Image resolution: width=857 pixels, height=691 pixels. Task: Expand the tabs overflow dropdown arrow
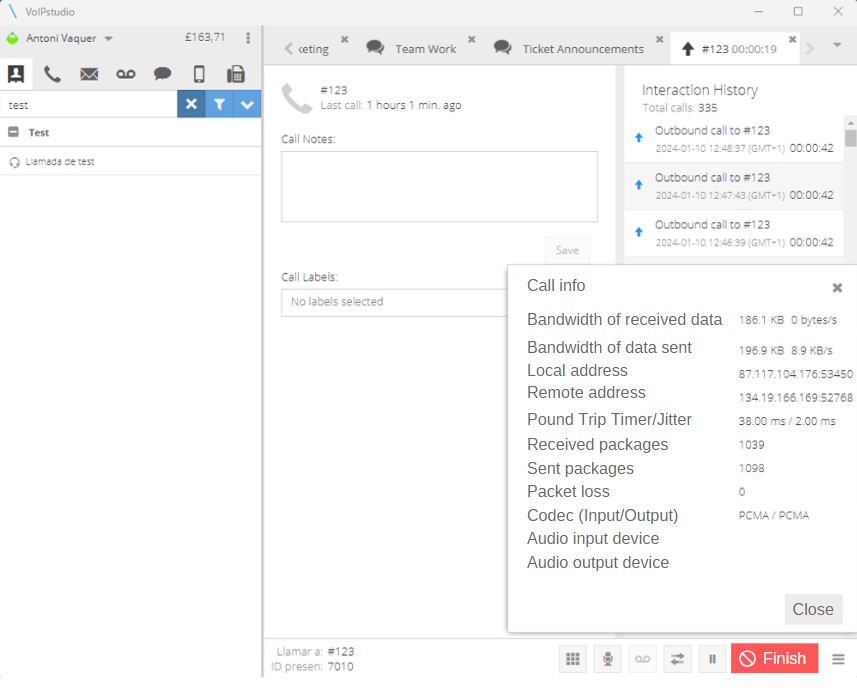coord(837,45)
